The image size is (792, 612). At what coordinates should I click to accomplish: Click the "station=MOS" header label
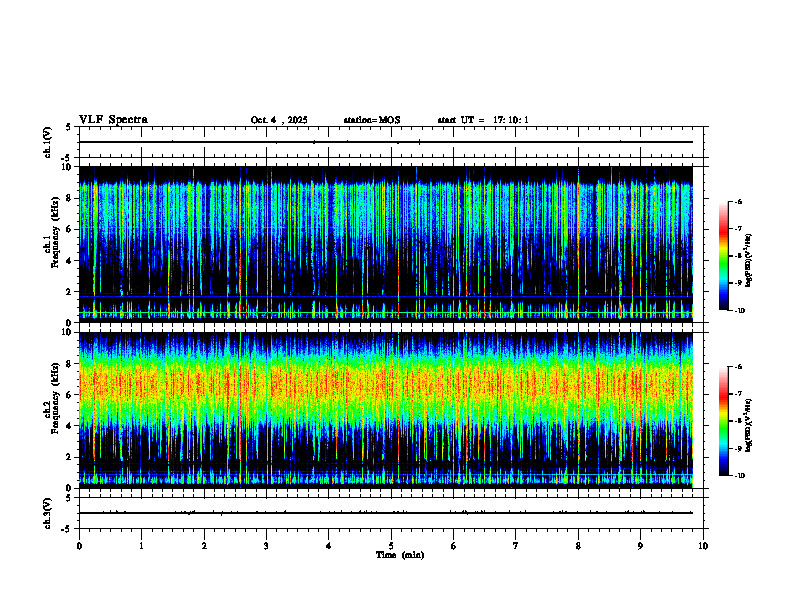(372, 120)
